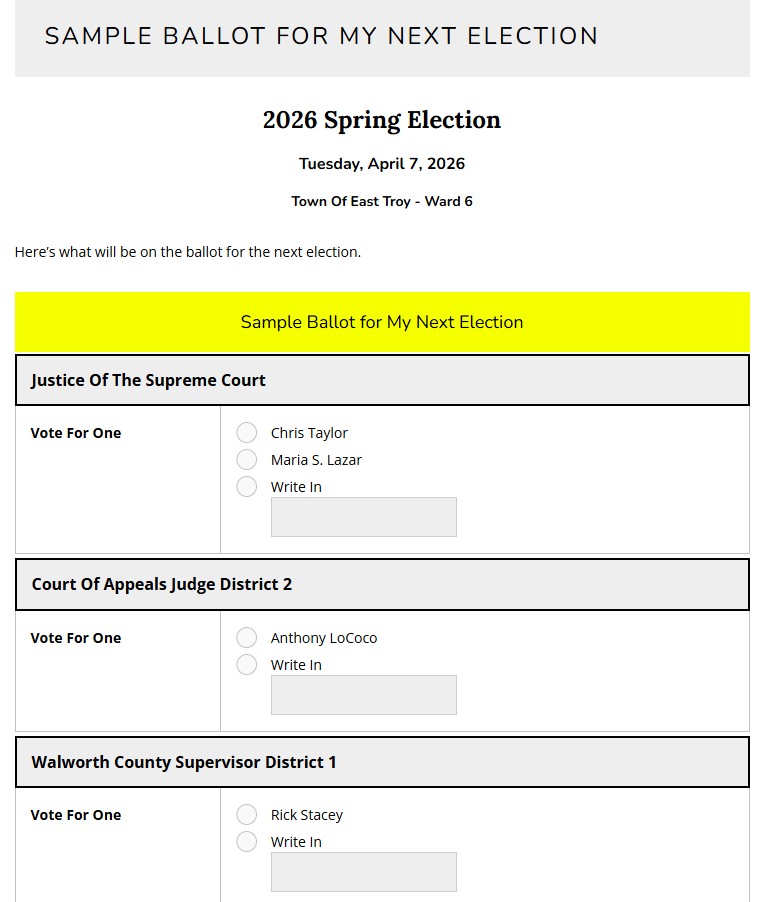Click the County Supervisor write-in text field

[x=363, y=872]
